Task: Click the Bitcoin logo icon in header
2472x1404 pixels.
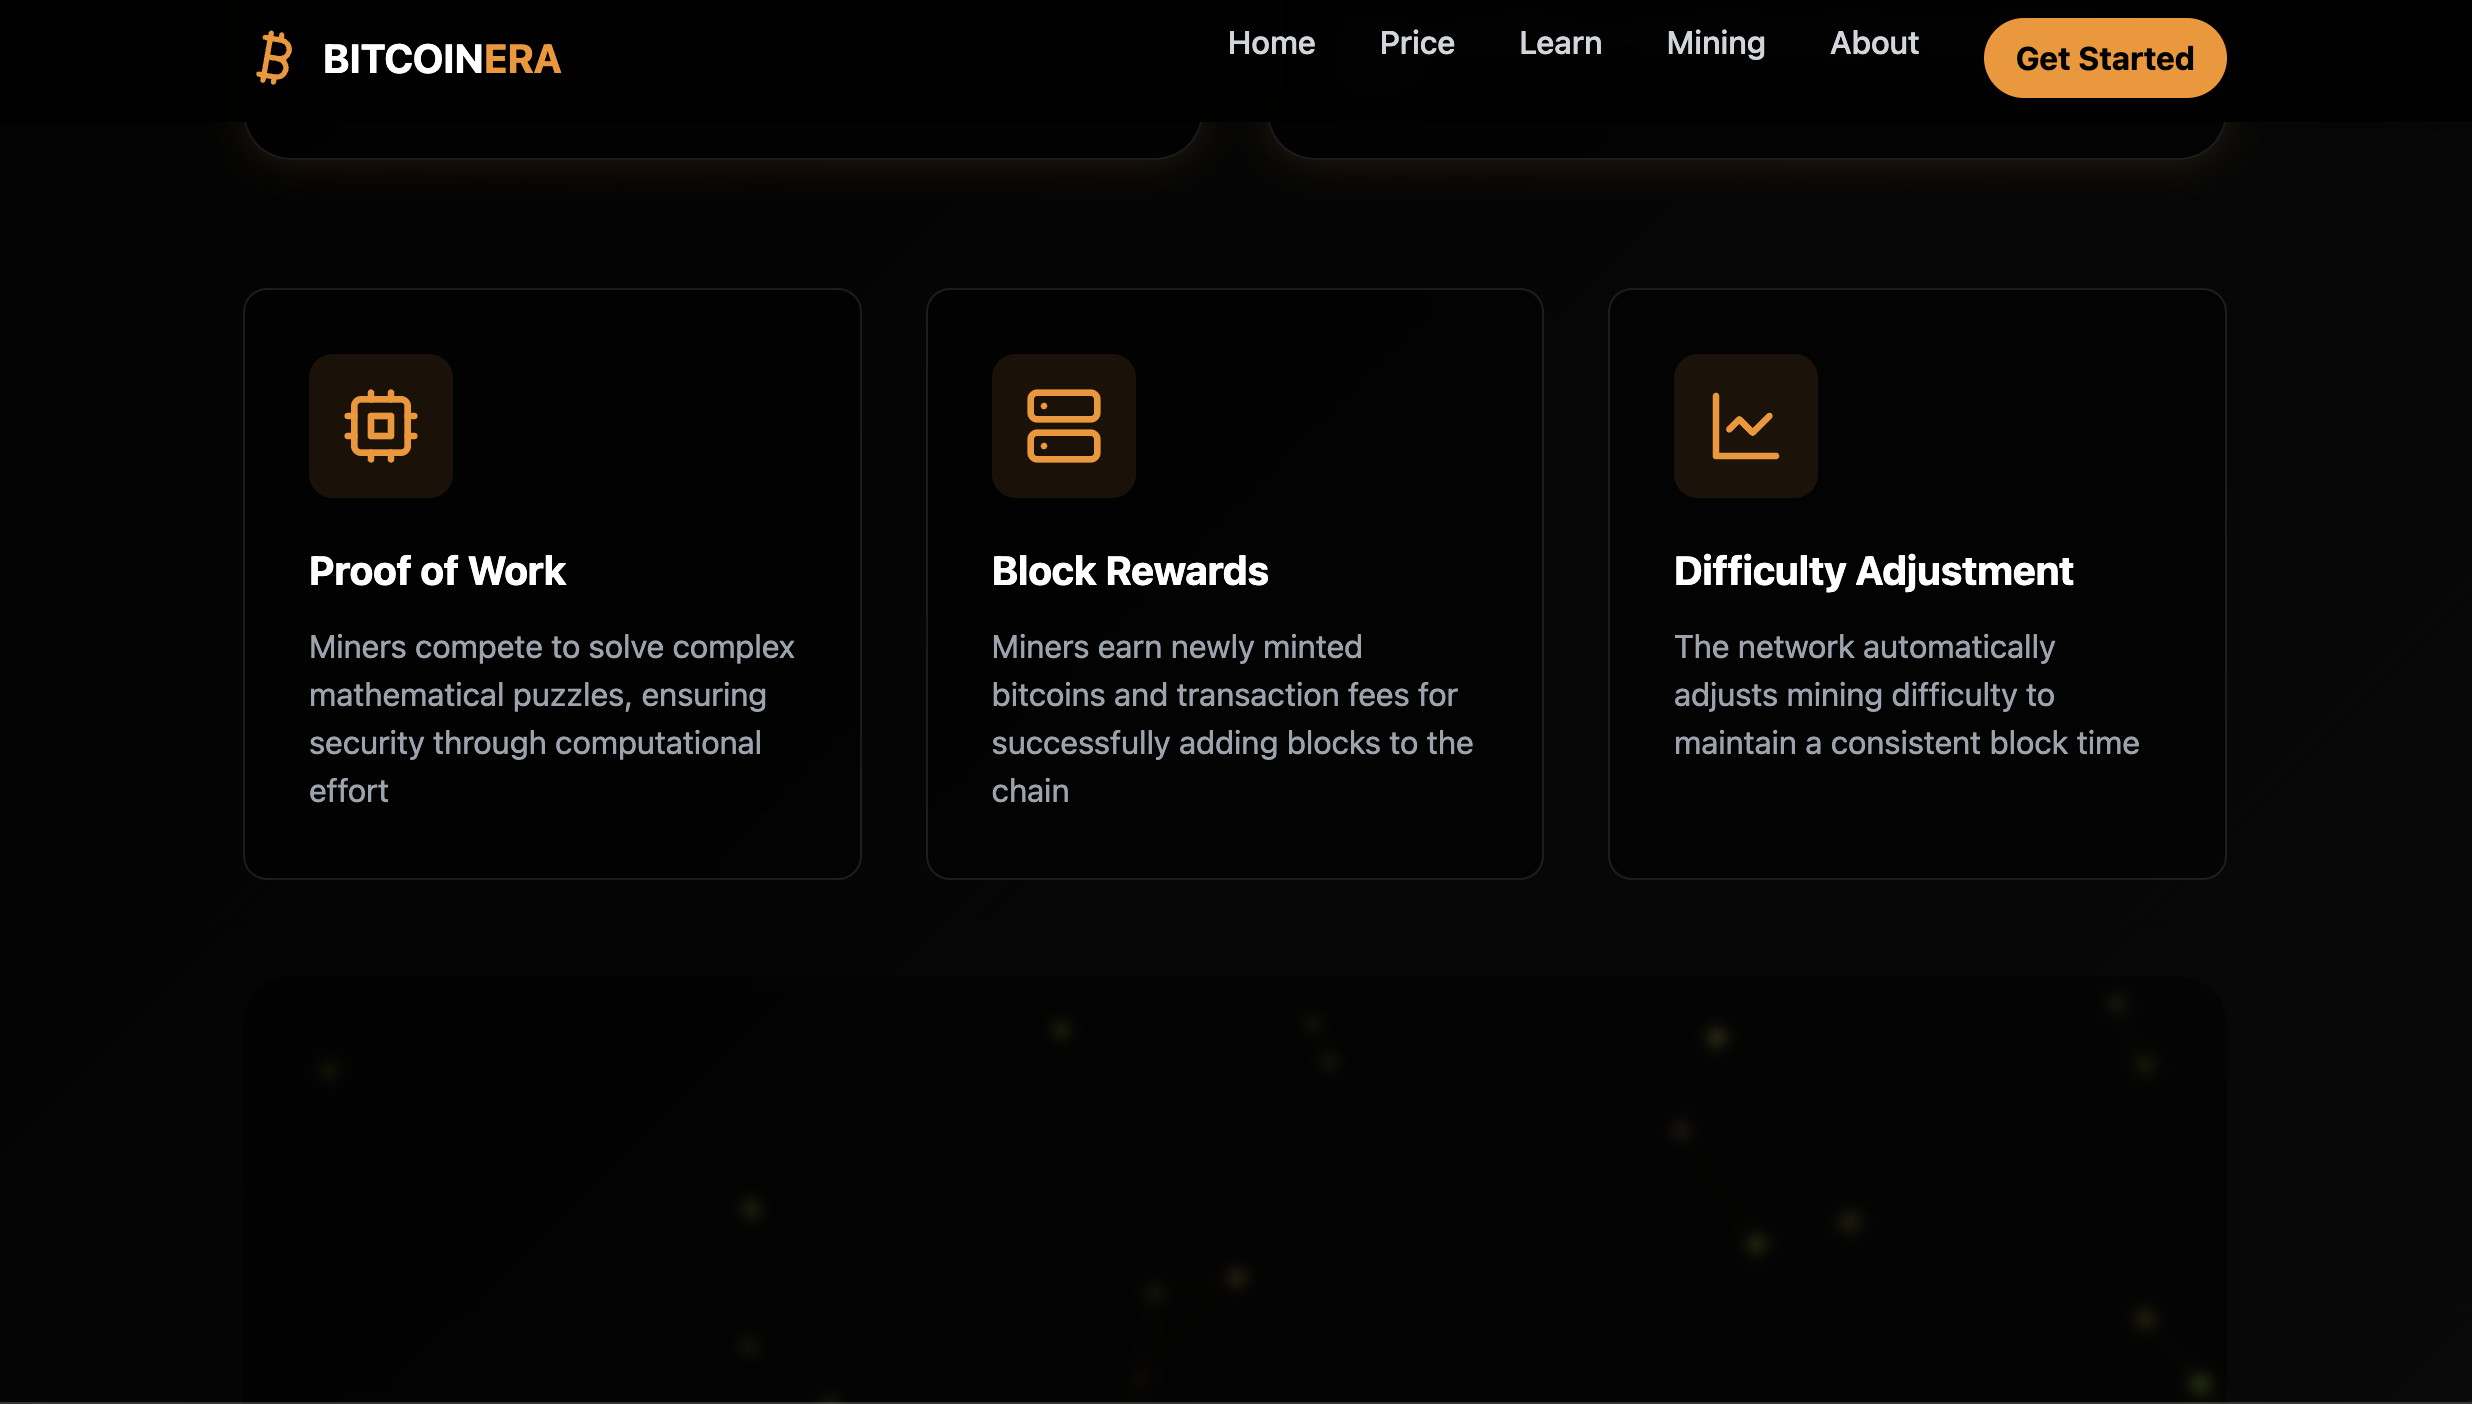Action: coord(274,58)
